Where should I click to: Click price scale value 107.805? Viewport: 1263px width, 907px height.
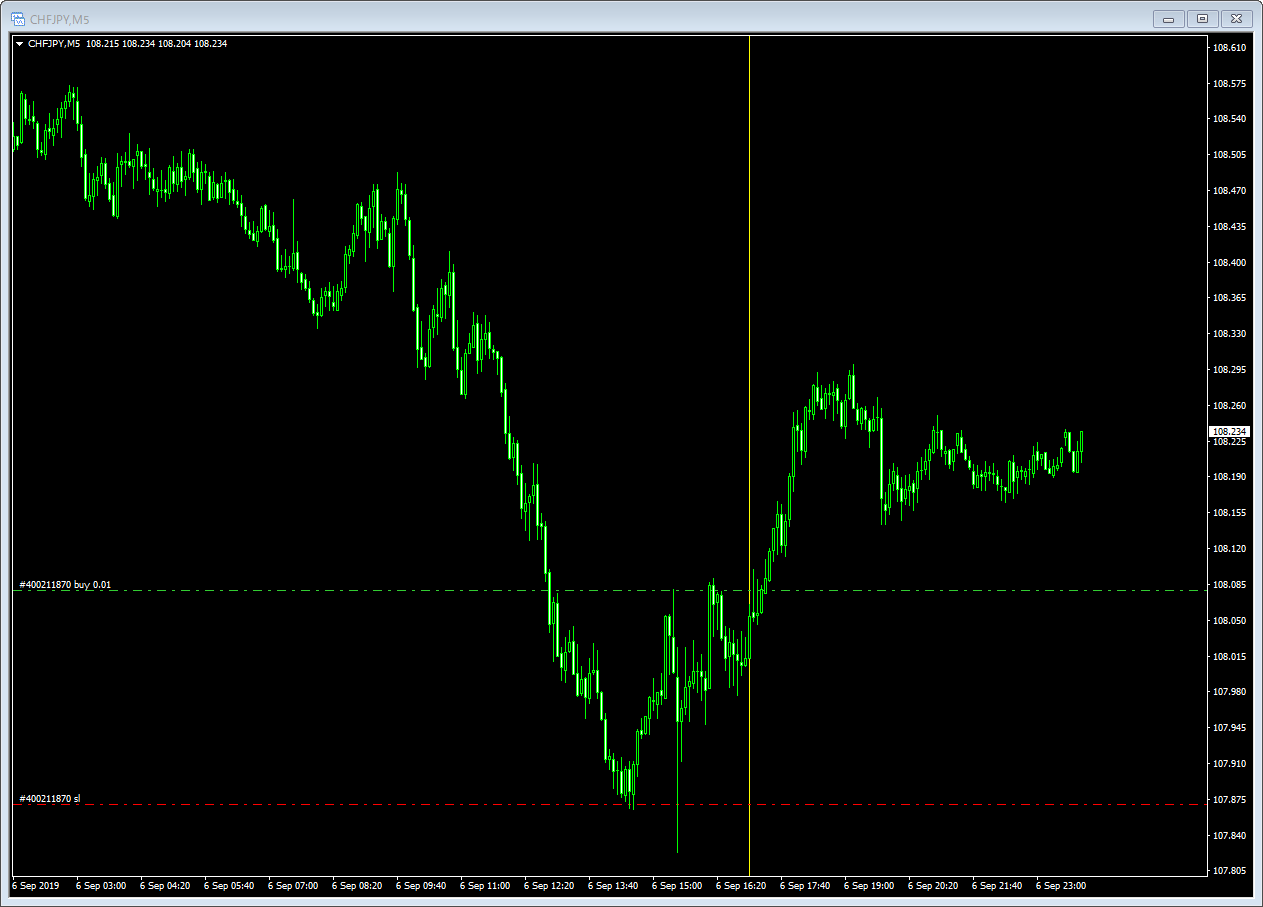[1229, 872]
